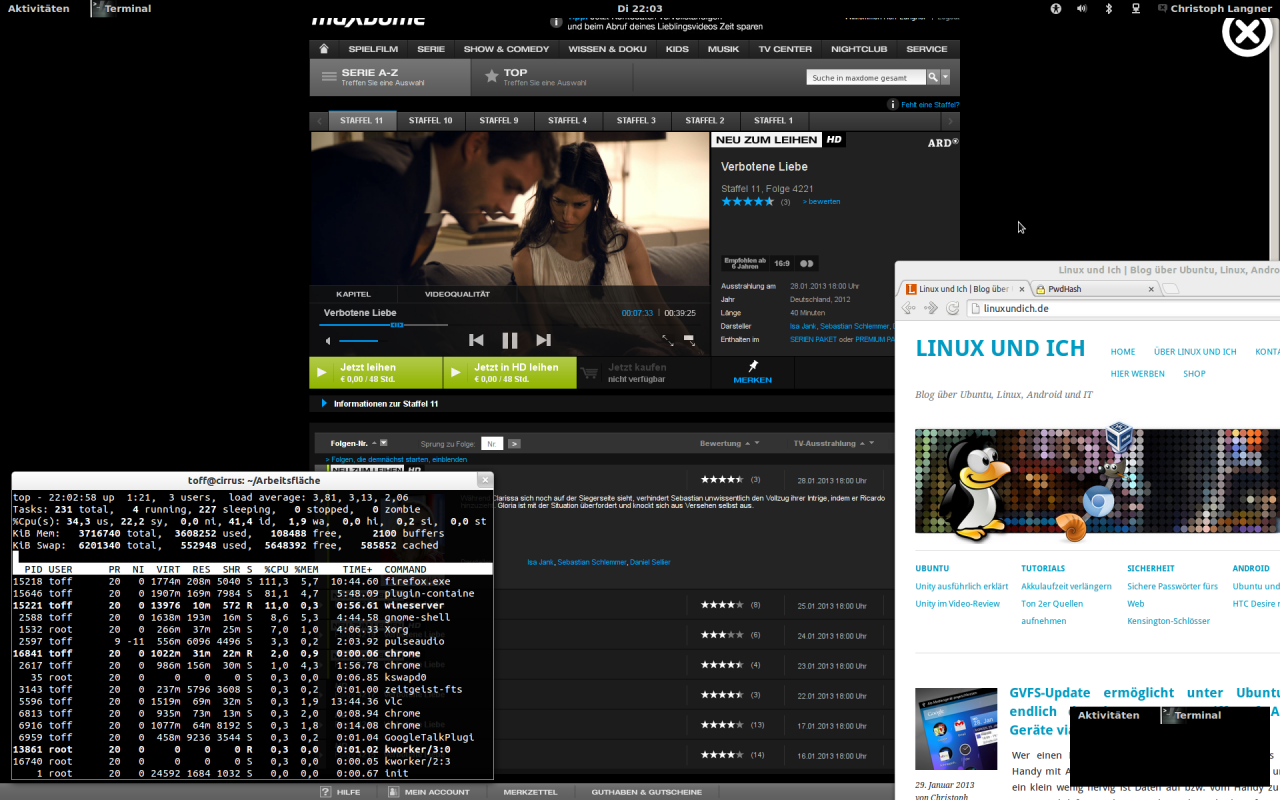1280x800 pixels.
Task: Open the GVFS-Update article thumbnail
Action: (x=956, y=728)
